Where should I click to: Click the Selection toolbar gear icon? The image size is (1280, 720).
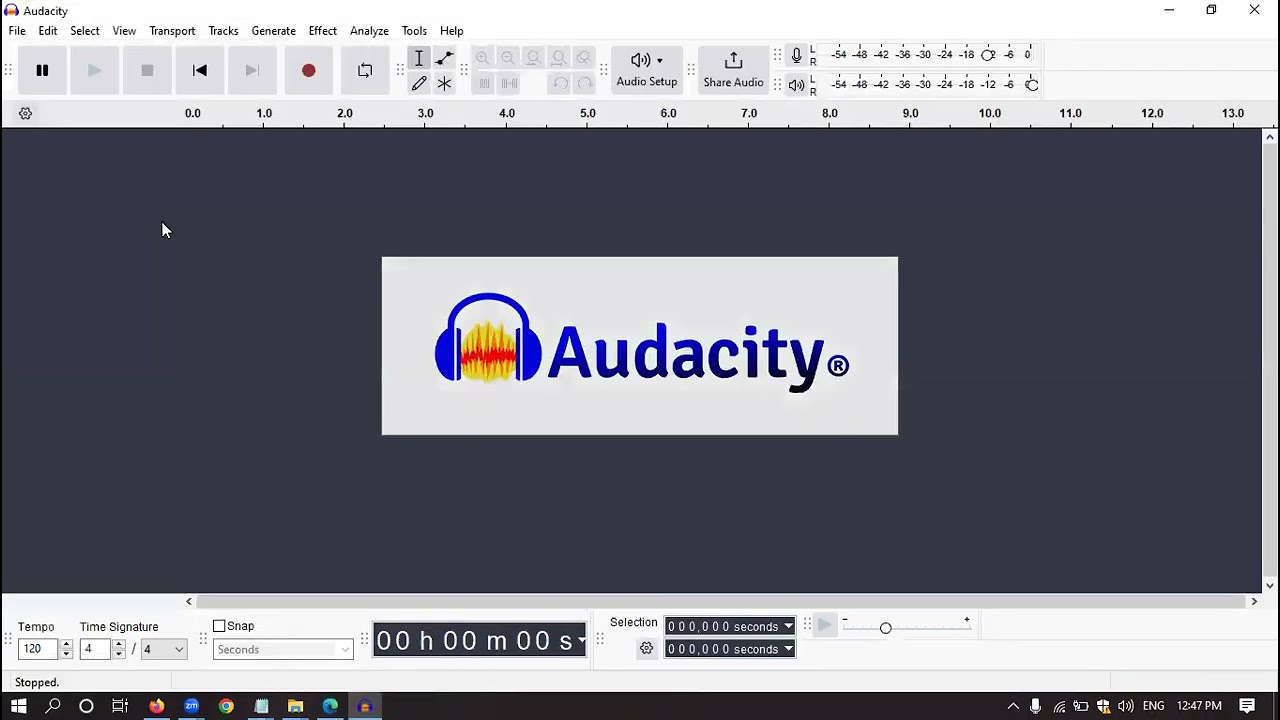(x=646, y=649)
